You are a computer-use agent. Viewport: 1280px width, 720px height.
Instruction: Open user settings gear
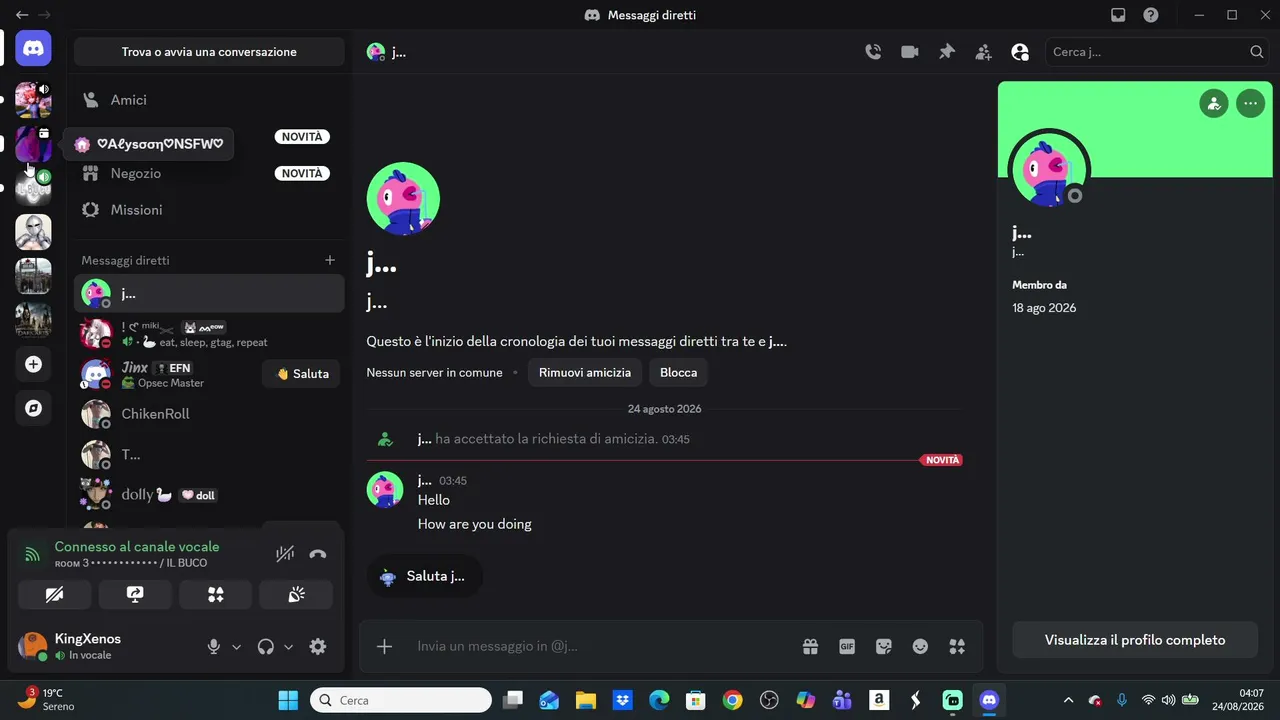click(x=318, y=647)
